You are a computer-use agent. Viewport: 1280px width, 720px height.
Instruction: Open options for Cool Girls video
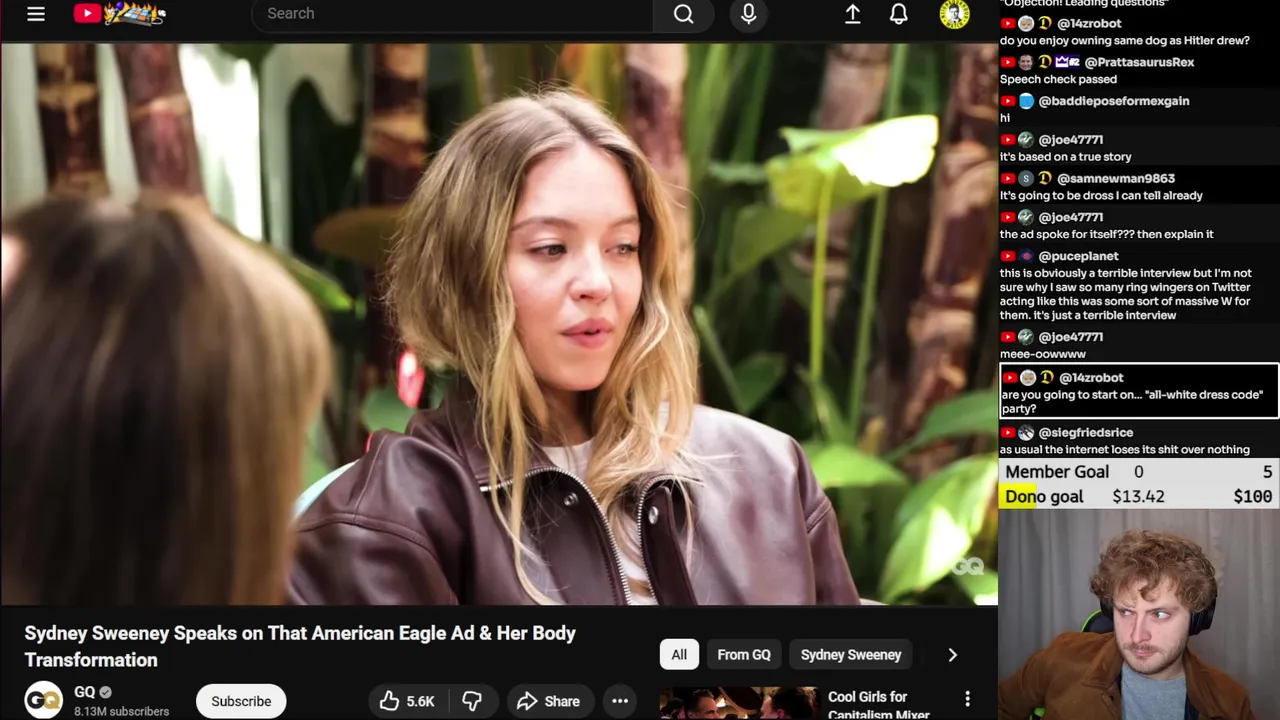[x=967, y=698]
